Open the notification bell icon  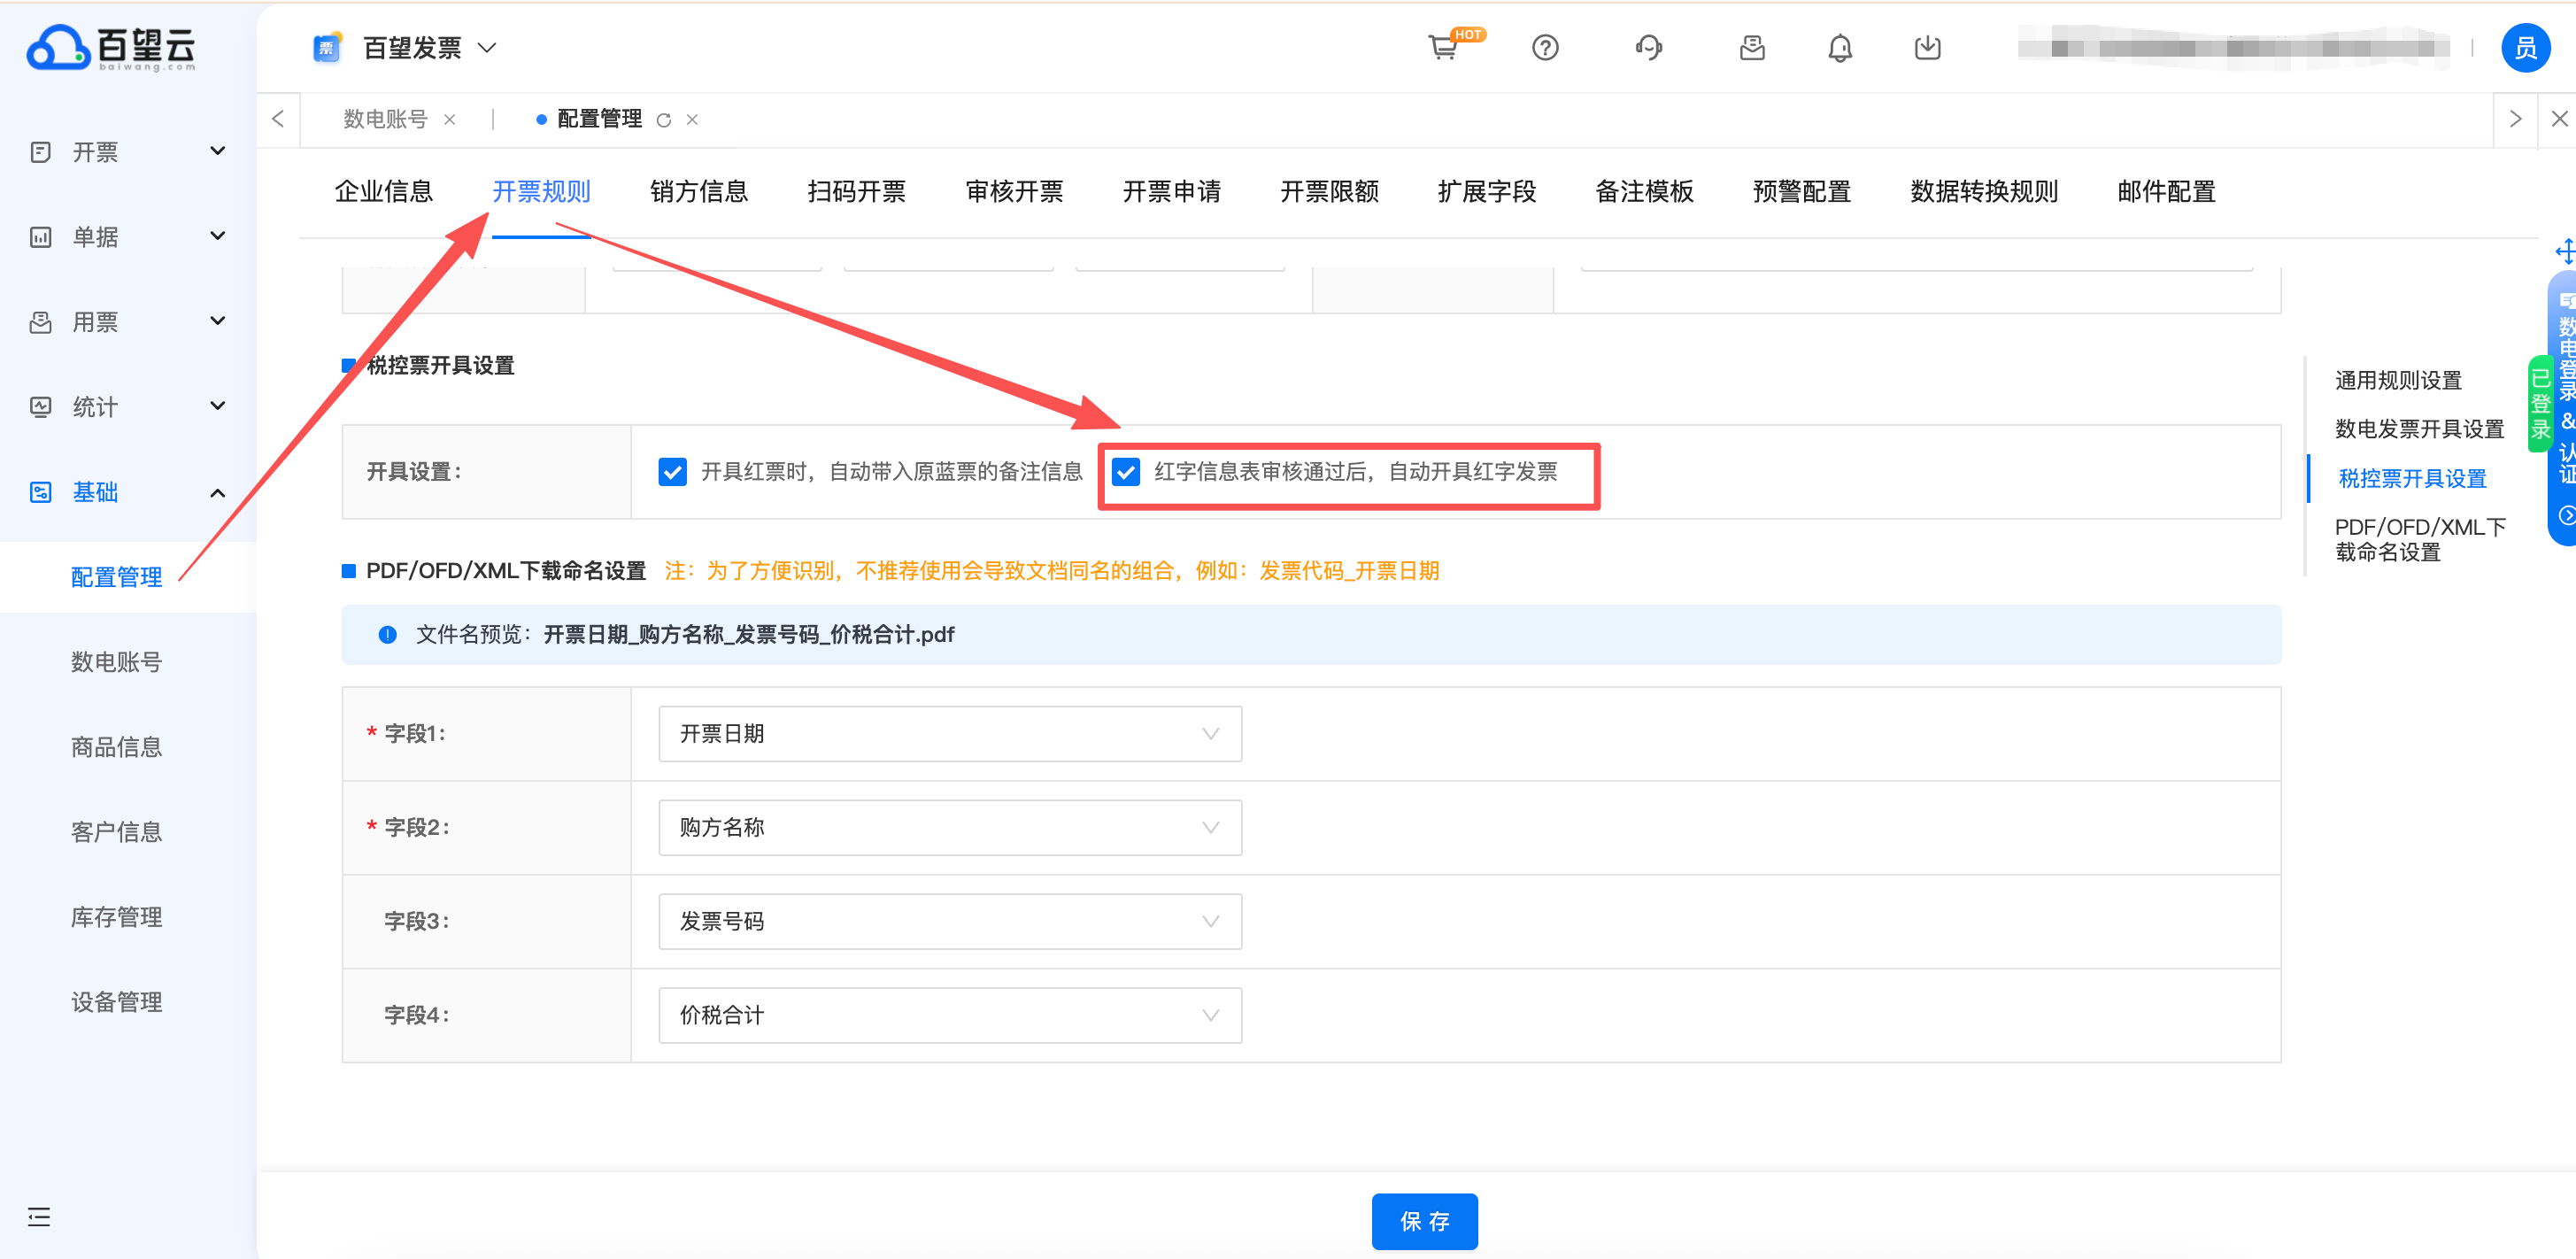coord(1839,47)
